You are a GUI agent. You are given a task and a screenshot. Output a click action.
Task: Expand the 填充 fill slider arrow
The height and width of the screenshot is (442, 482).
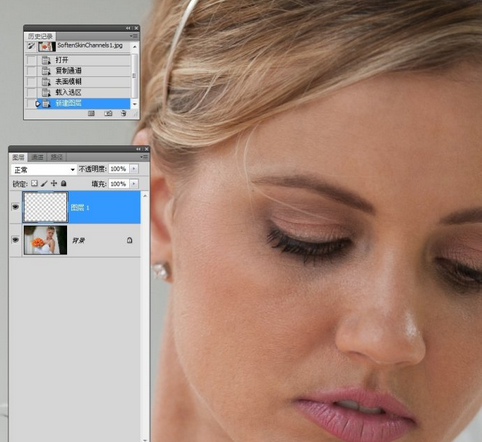[134, 184]
